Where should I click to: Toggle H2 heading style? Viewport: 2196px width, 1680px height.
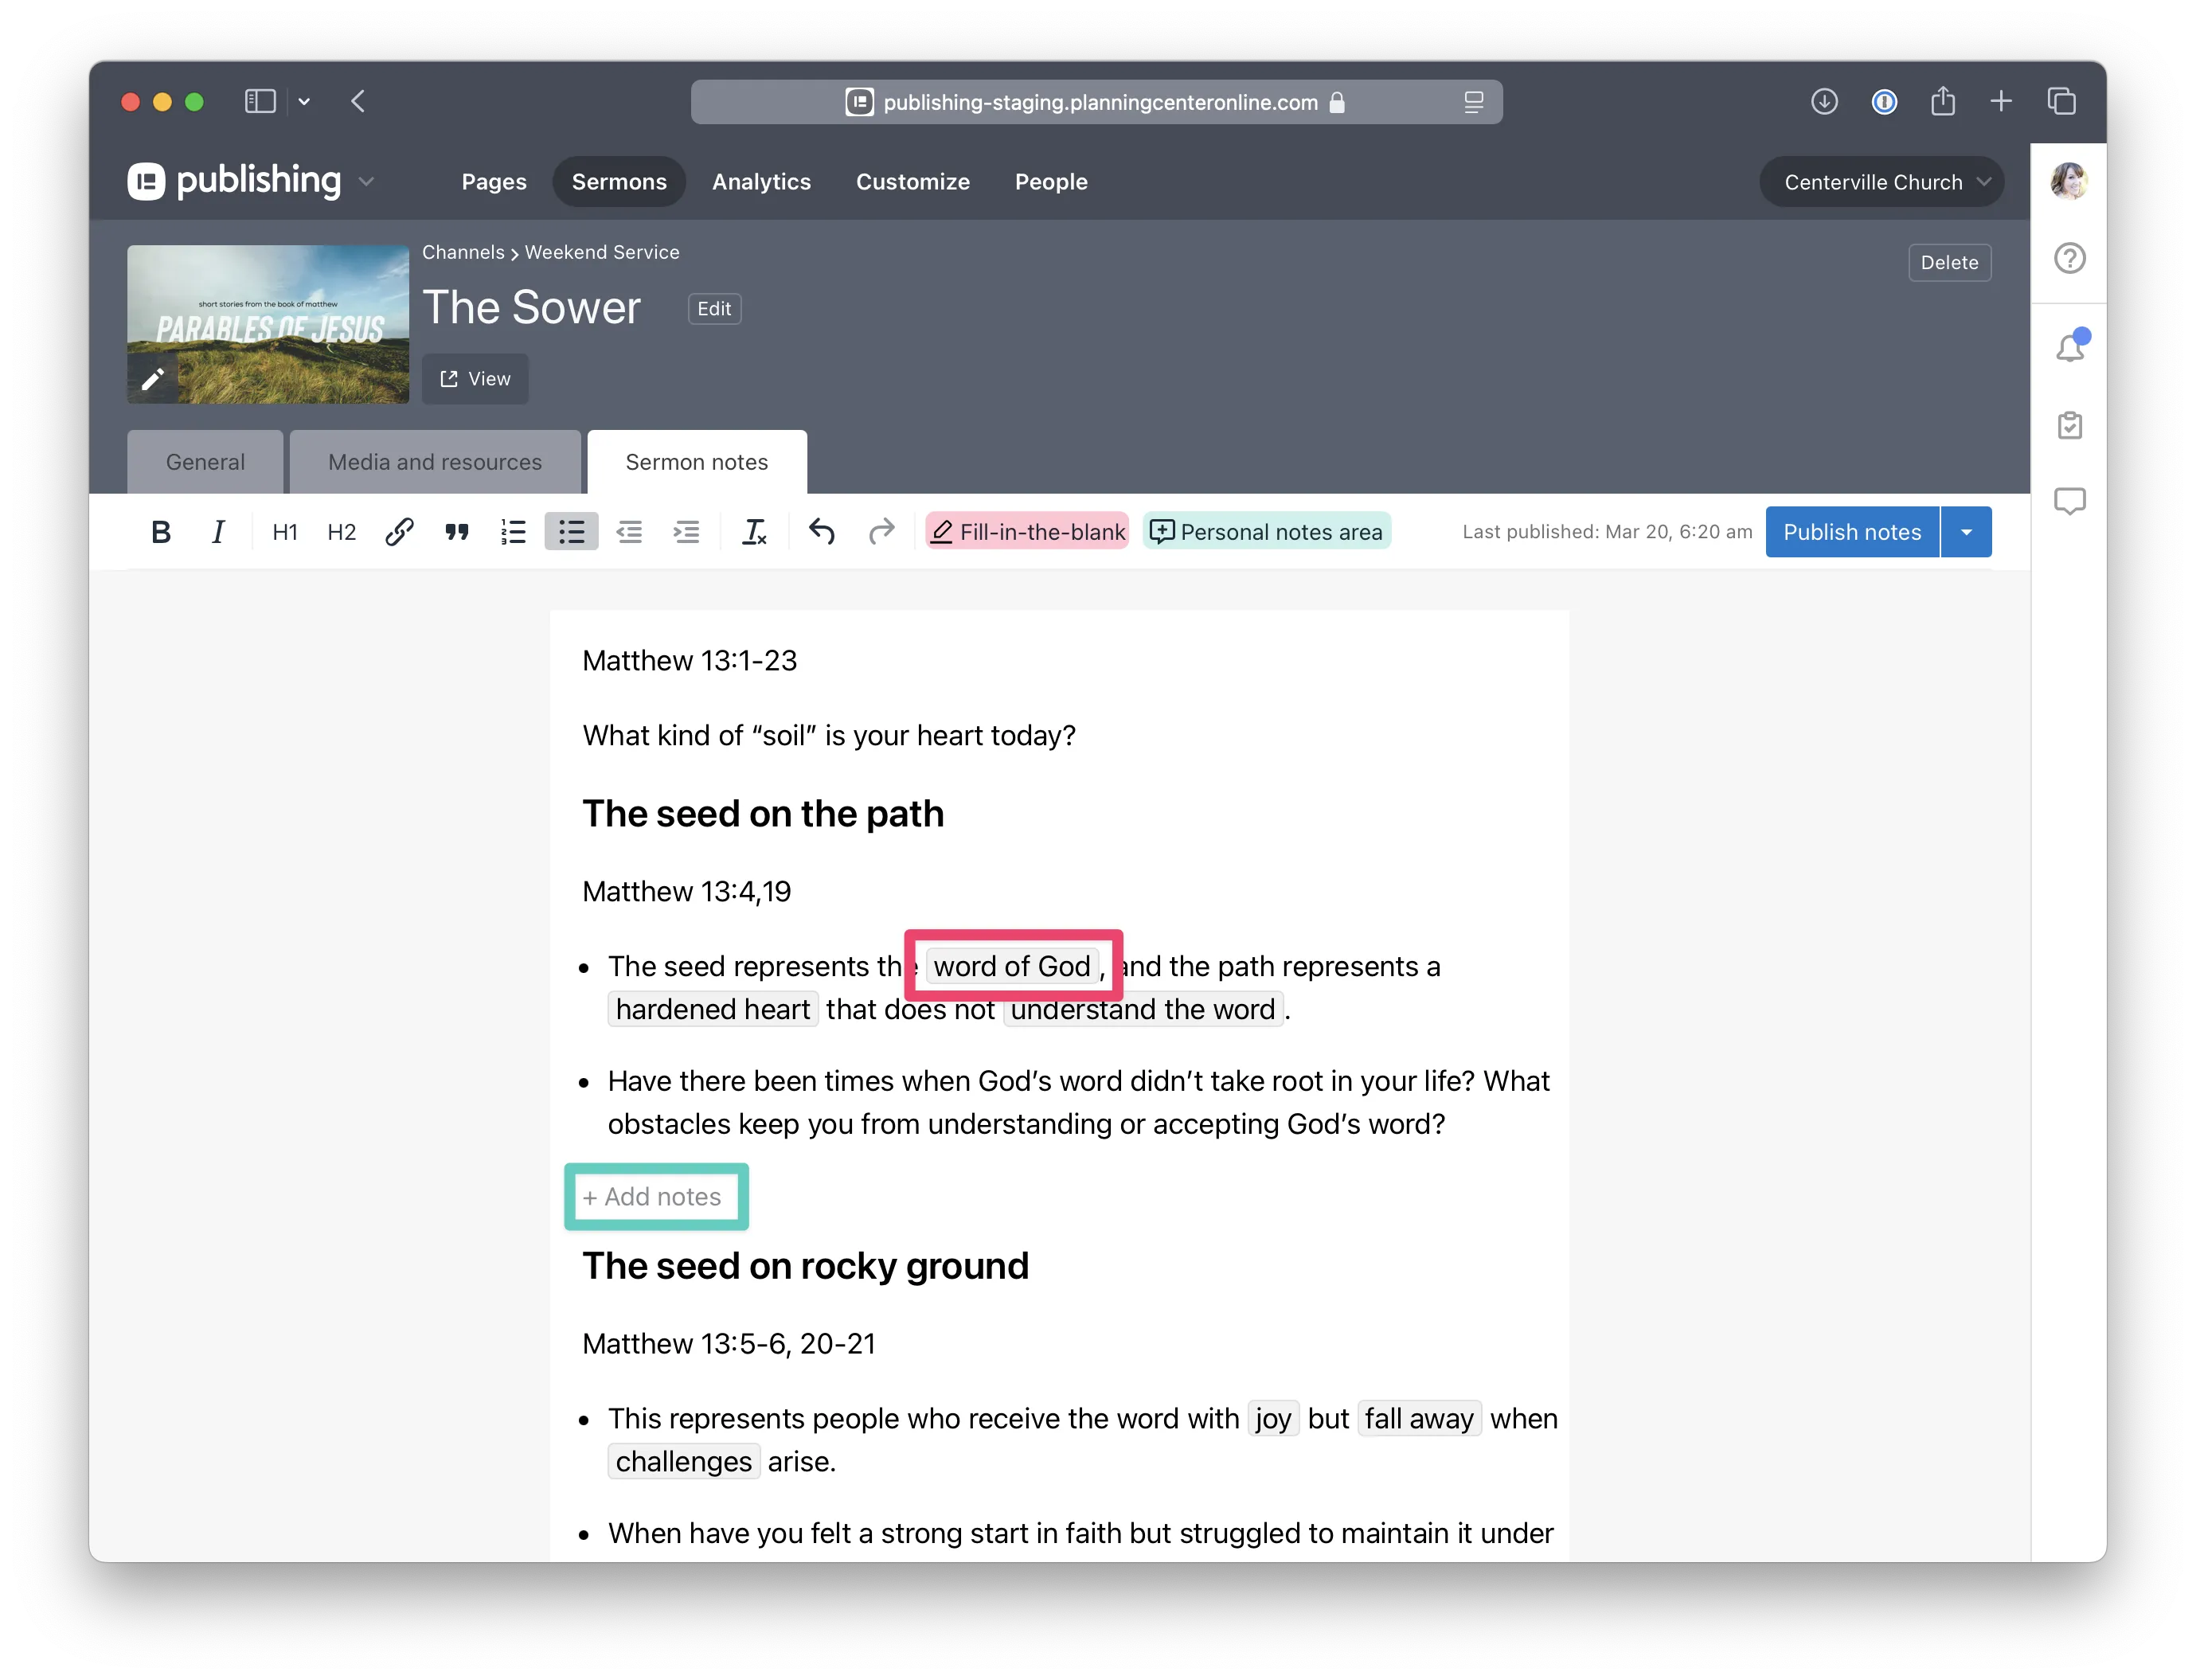click(342, 532)
